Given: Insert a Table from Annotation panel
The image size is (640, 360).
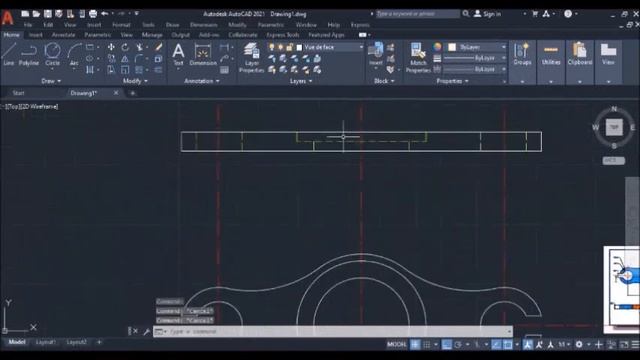Looking at the screenshot, I should click(x=224, y=70).
